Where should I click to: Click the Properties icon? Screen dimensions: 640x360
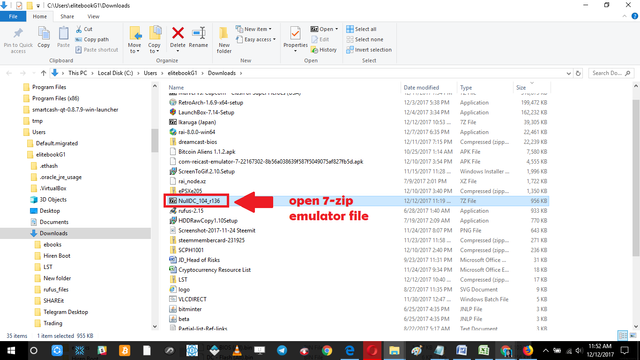click(x=295, y=33)
